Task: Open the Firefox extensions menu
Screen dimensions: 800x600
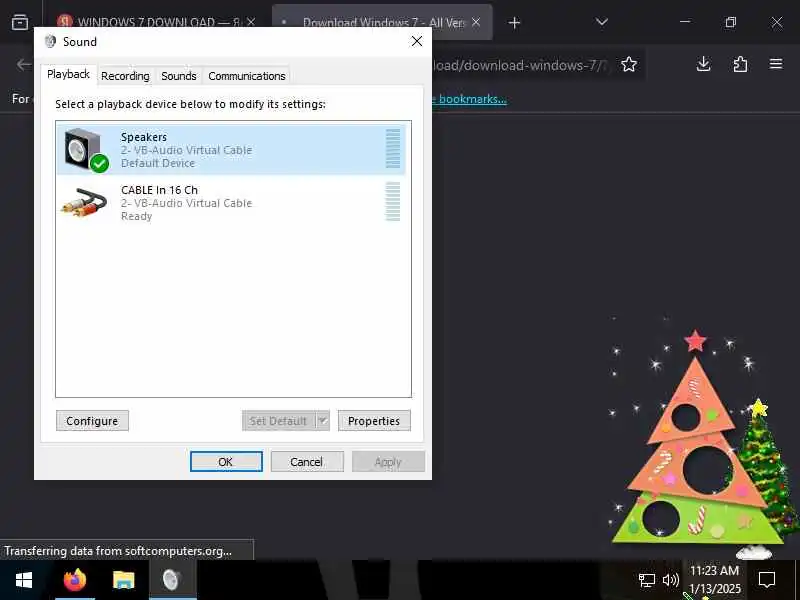Action: tap(740, 64)
